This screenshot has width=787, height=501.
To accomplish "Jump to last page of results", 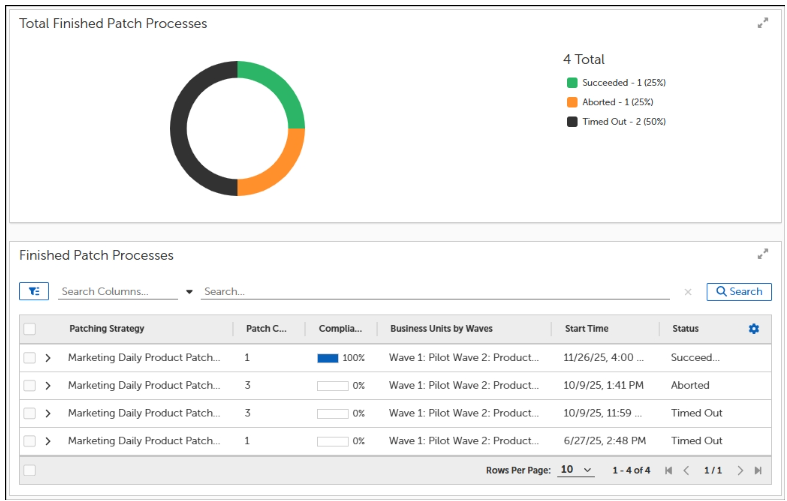I will click(758, 470).
